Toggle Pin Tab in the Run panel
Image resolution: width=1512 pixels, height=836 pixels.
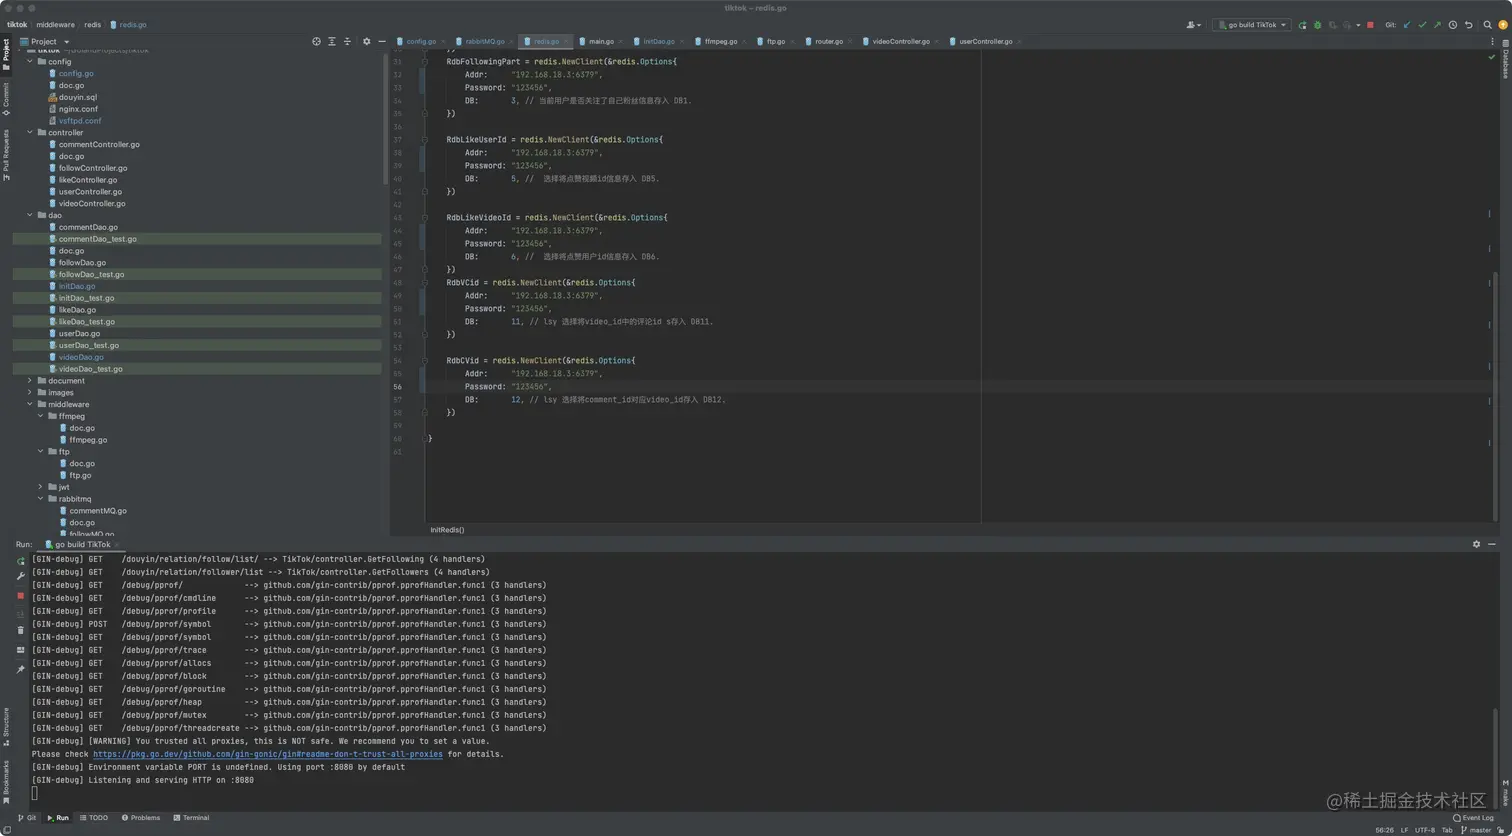(20, 669)
